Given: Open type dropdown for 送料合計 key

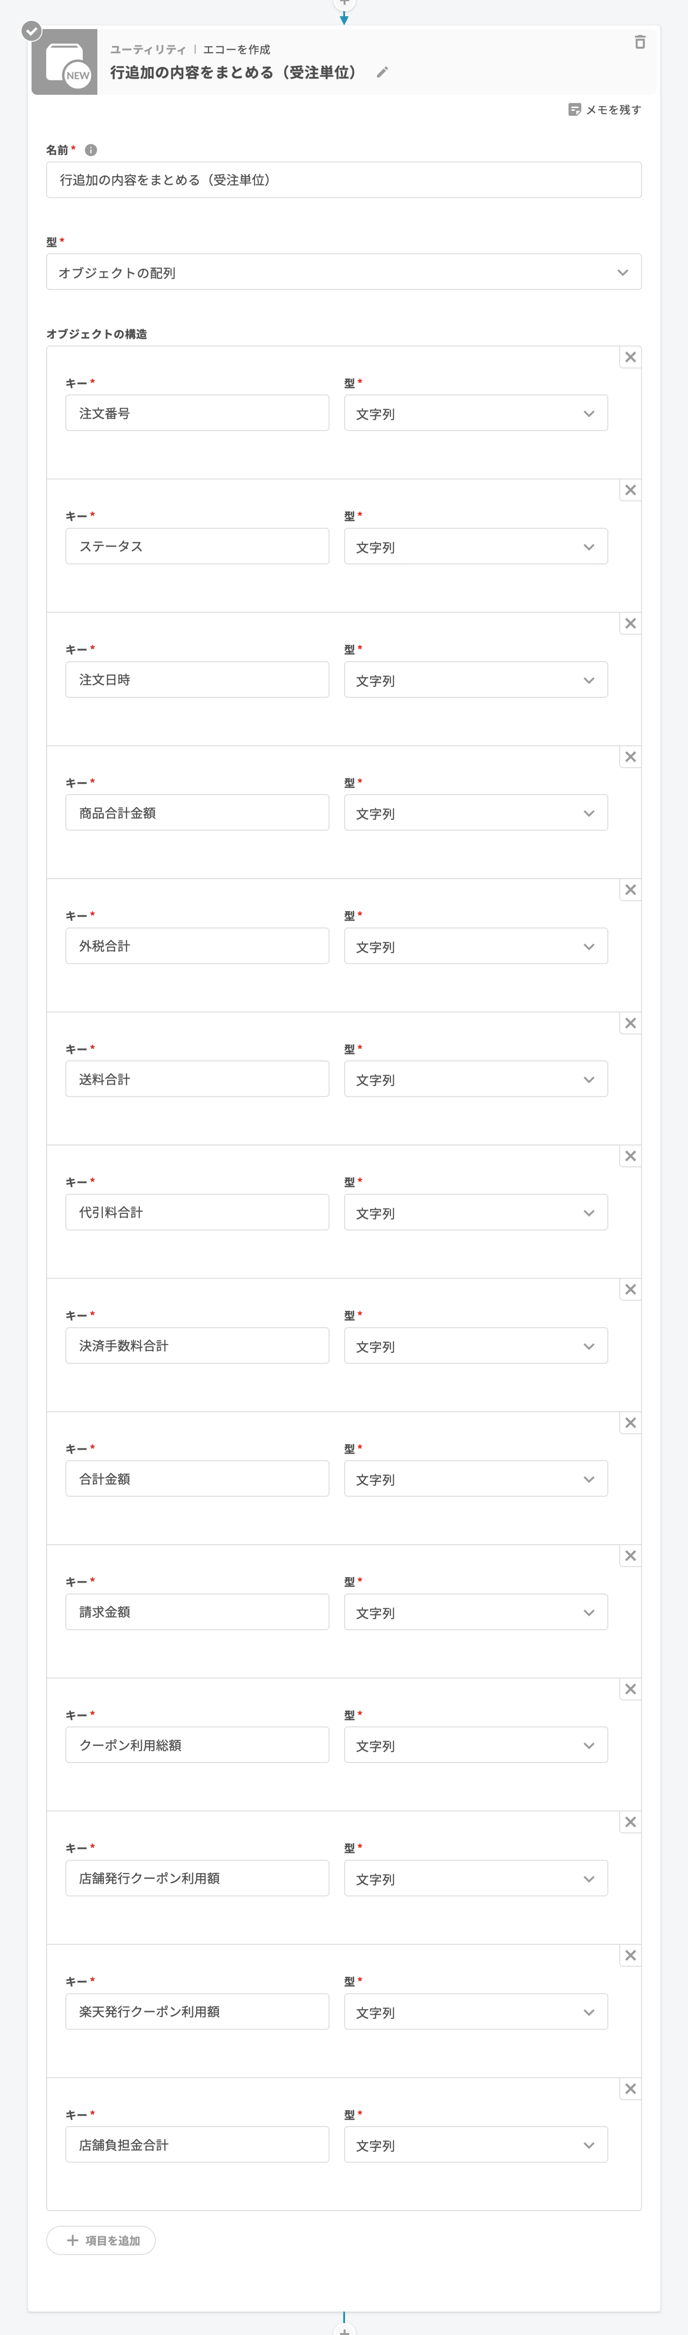Looking at the screenshot, I should tap(475, 1080).
